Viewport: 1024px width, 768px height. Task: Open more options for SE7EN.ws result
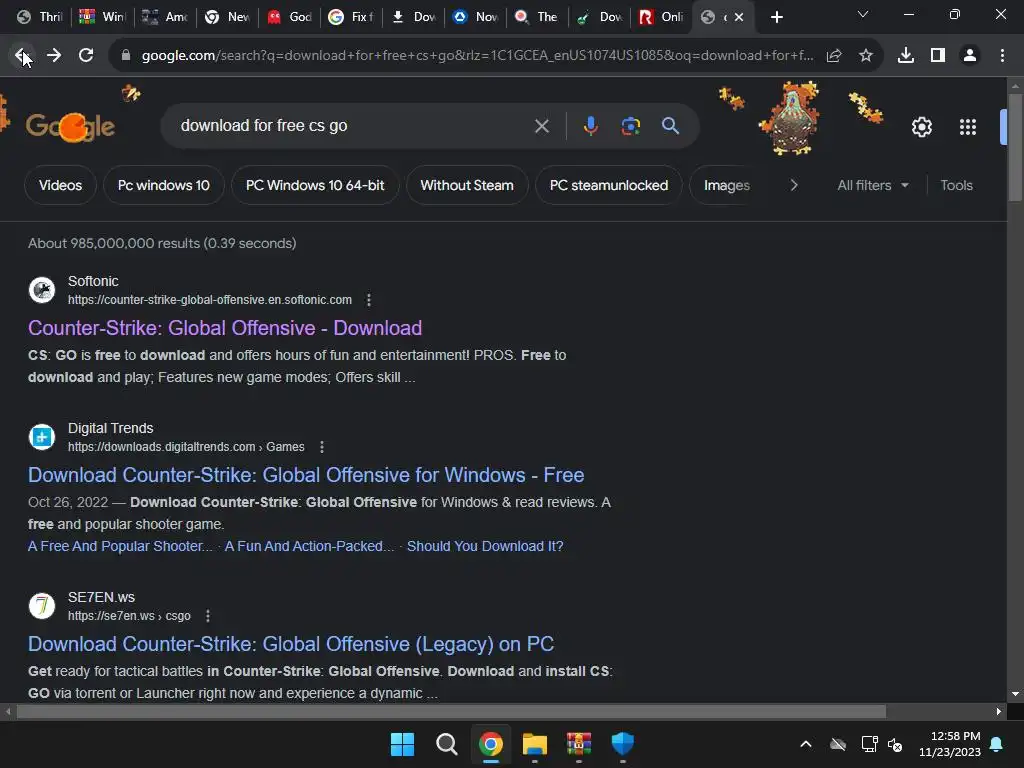pyautogui.click(x=208, y=616)
